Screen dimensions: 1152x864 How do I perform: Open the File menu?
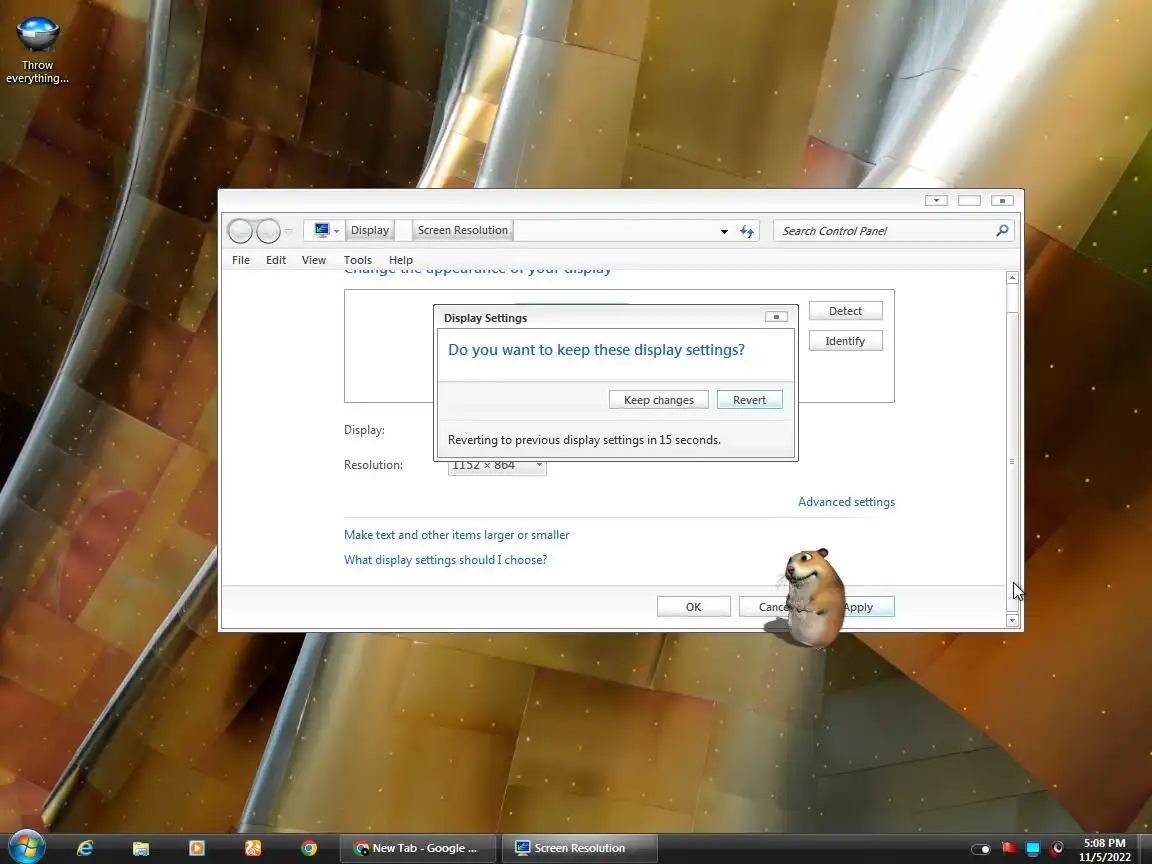[x=241, y=260]
